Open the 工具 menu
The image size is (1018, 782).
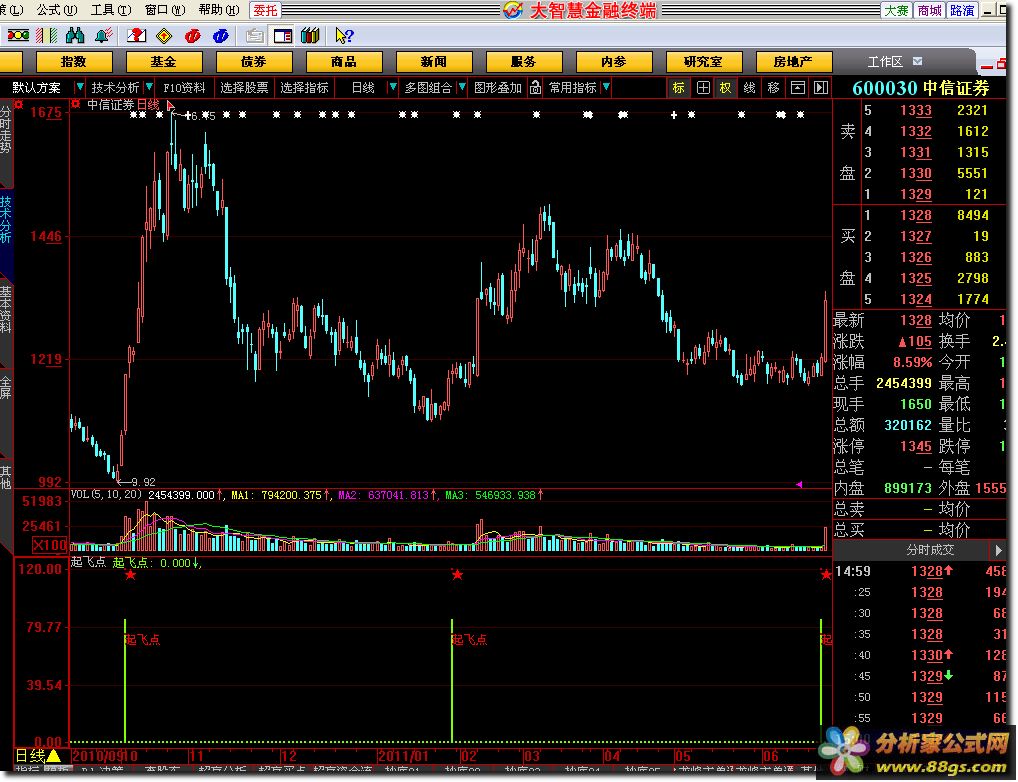click(110, 10)
